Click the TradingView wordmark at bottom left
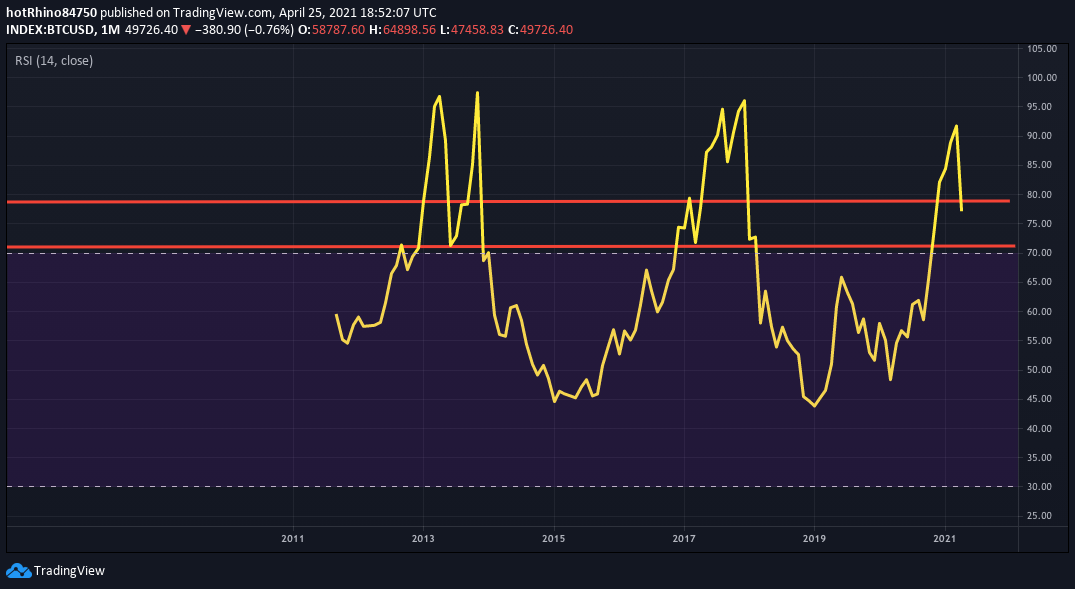Screen dimensions: 1075x589 pos(69,571)
